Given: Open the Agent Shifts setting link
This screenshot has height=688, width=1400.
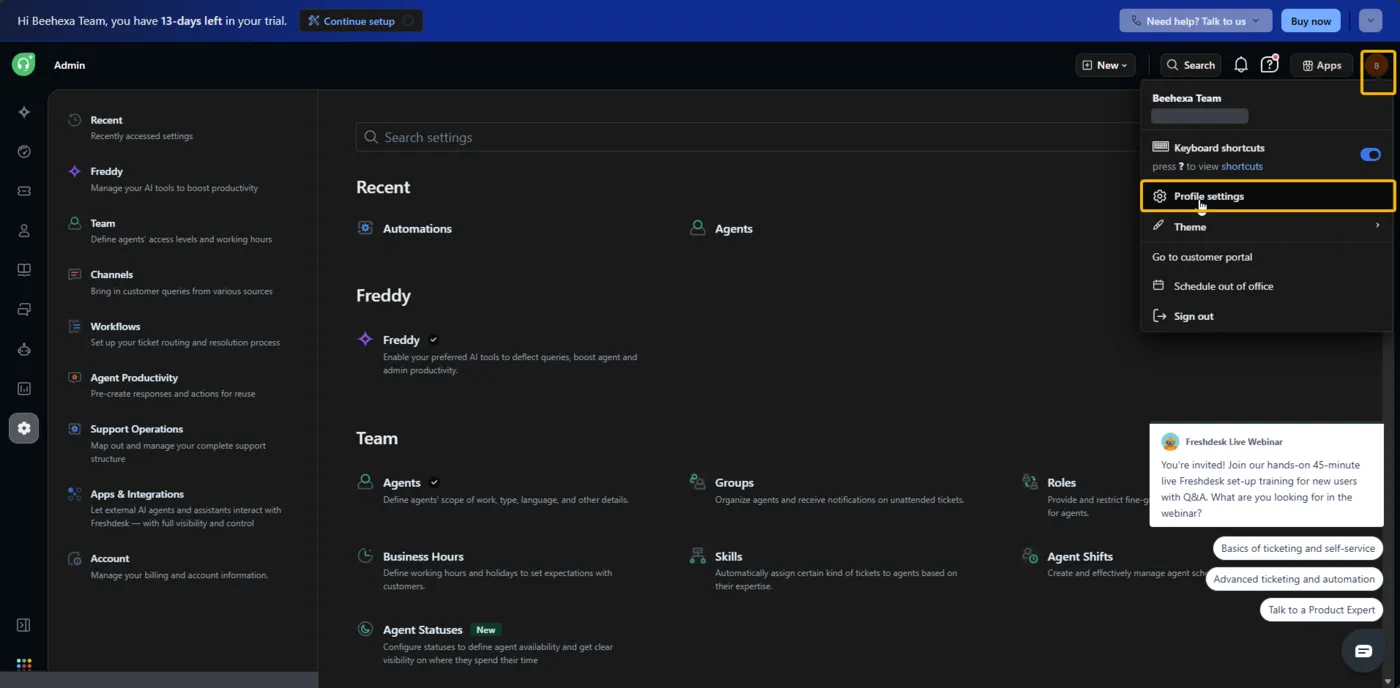Looking at the screenshot, I should point(1080,556).
